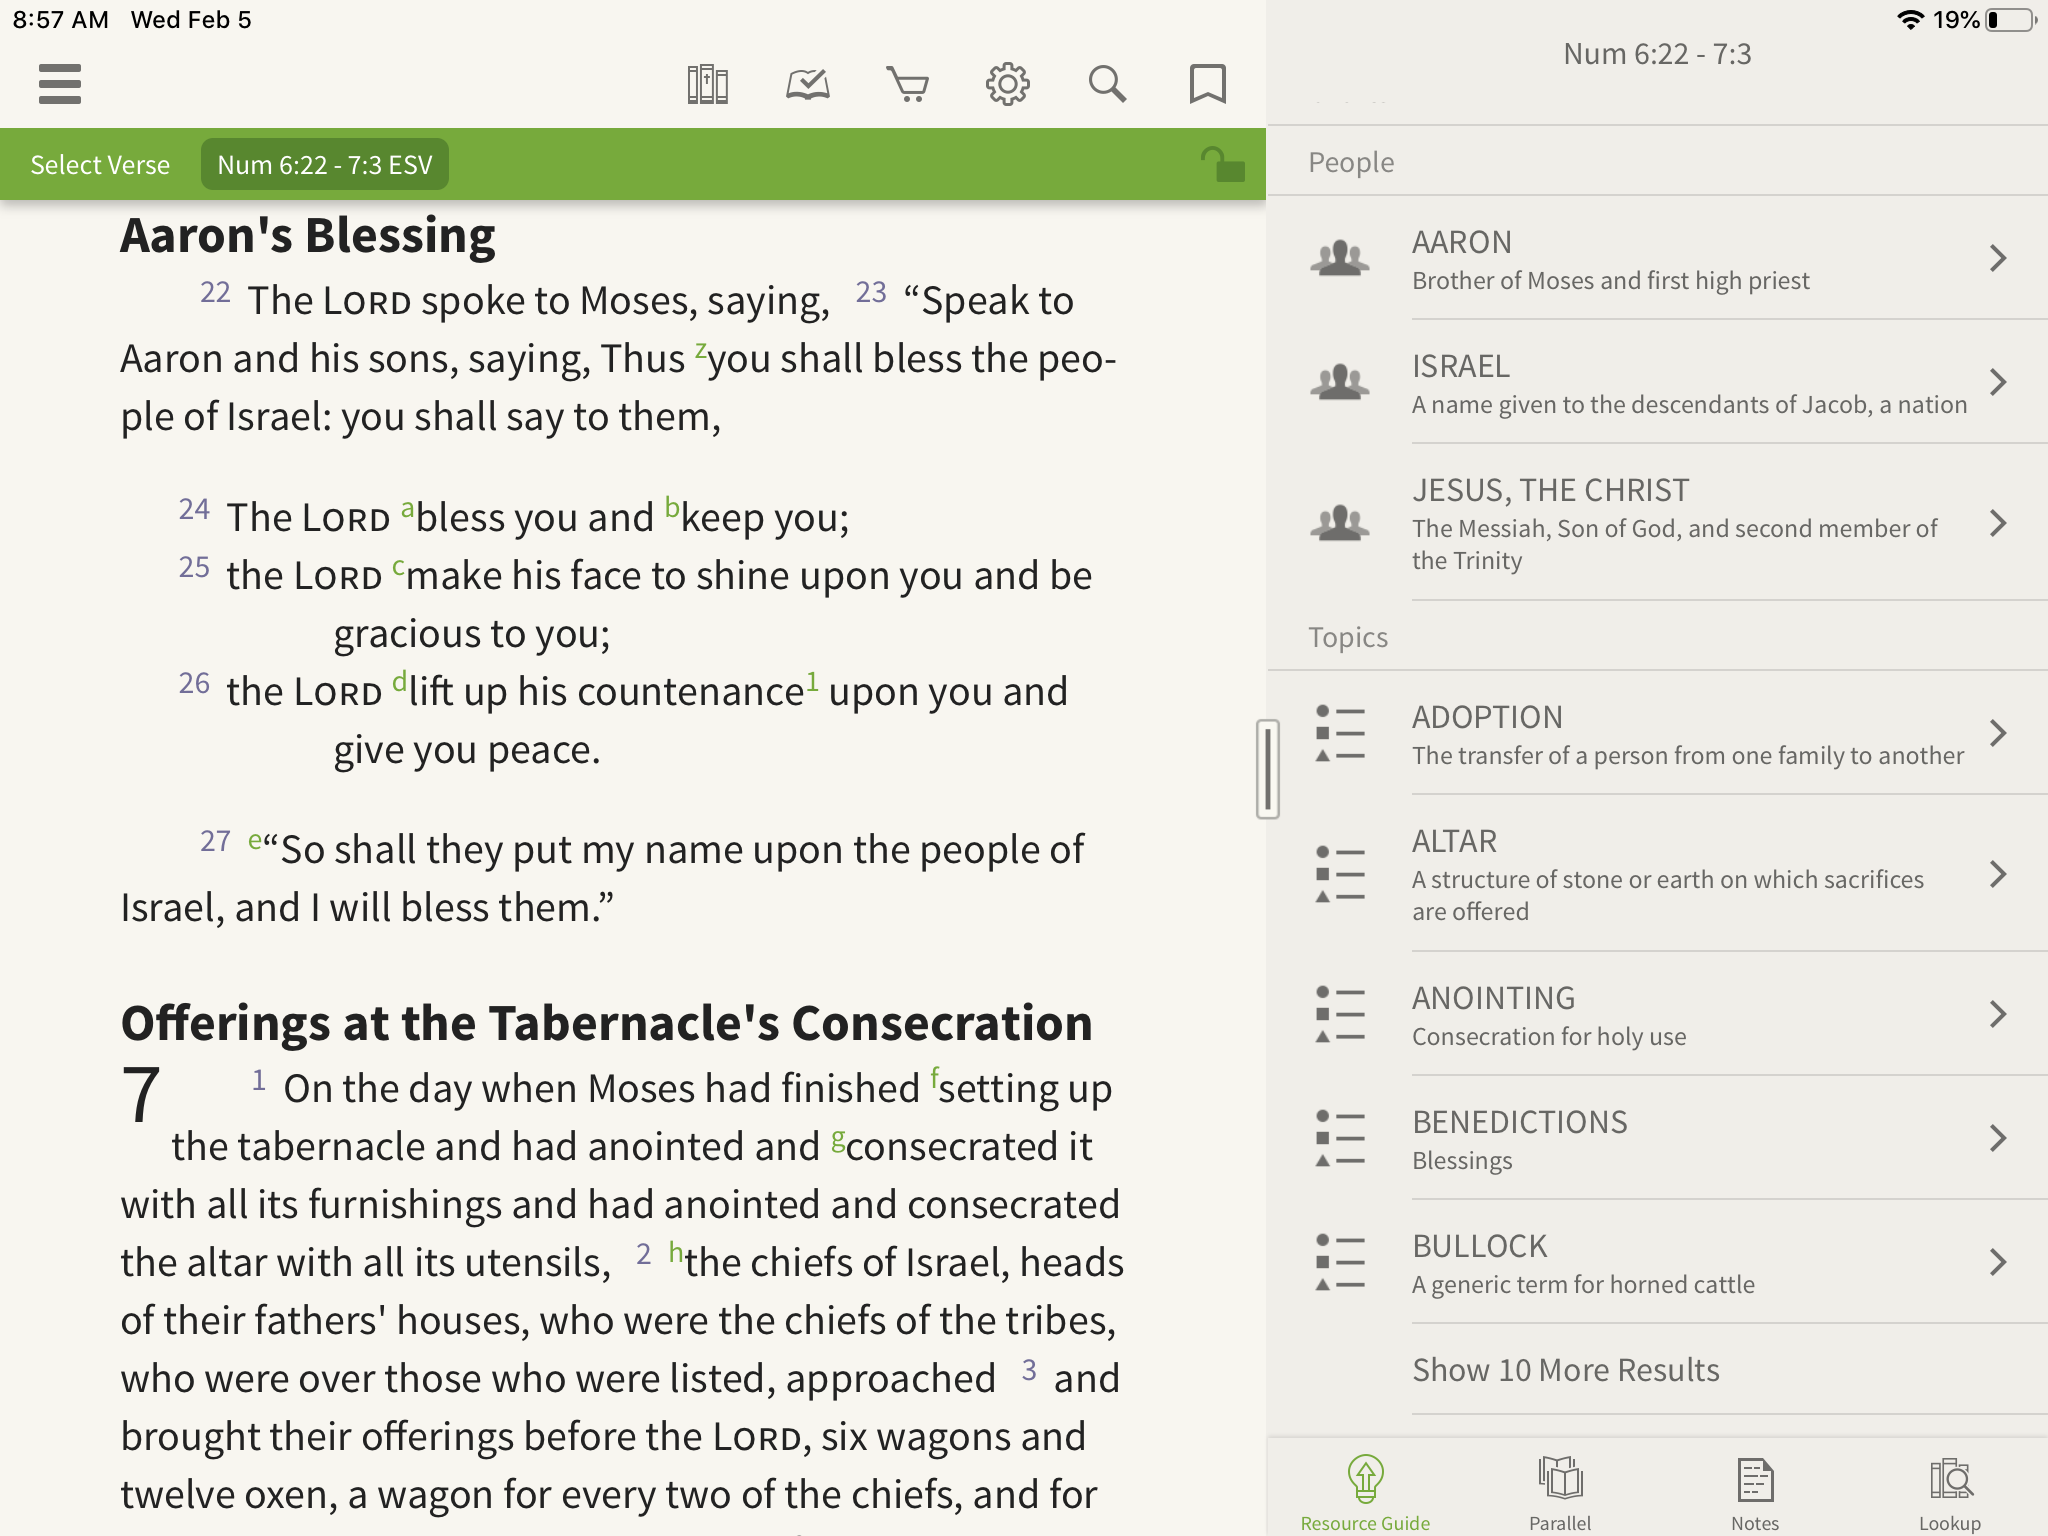Viewport: 2048px width, 1536px height.
Task: Tap cross-reference a before 'bless you'
Action: (407, 509)
